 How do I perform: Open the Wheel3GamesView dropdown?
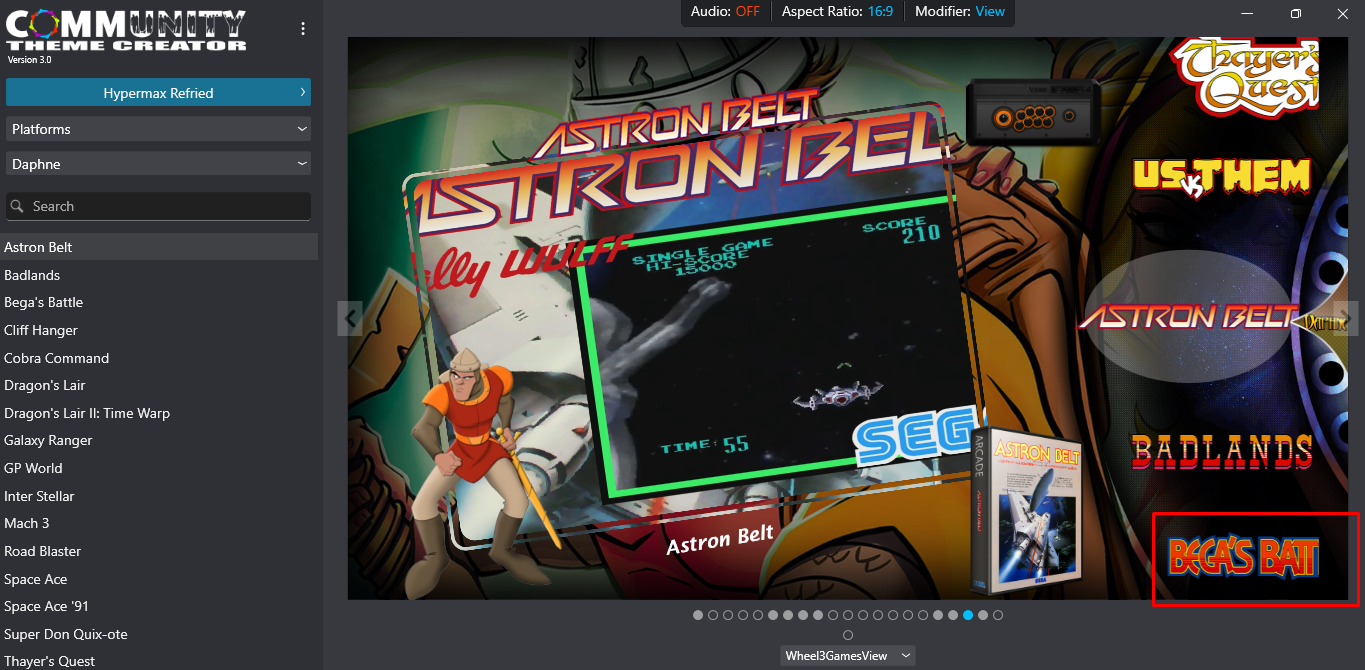click(848, 656)
